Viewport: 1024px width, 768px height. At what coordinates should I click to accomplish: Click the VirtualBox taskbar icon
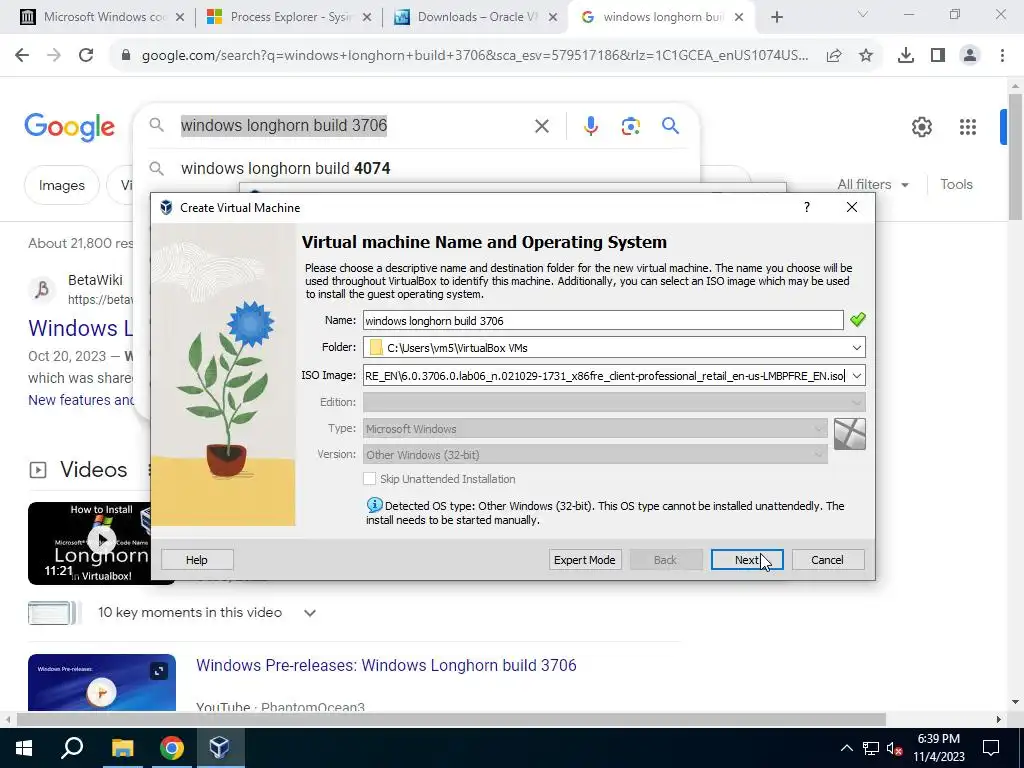pyautogui.click(x=219, y=748)
